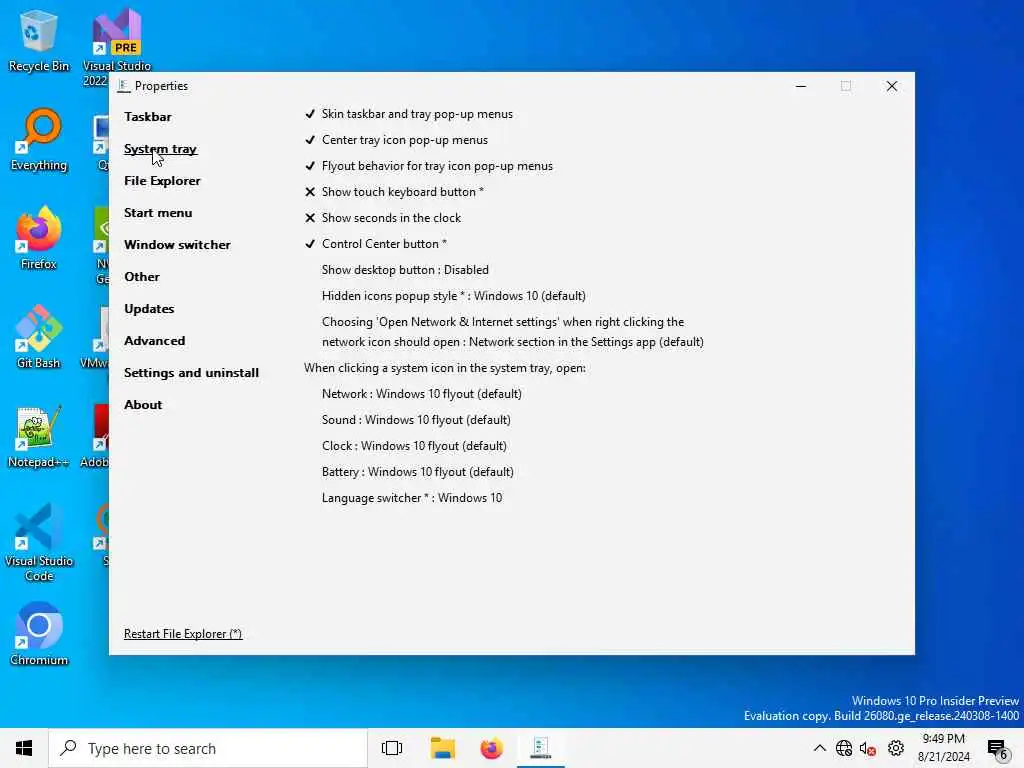Image resolution: width=1024 pixels, height=768 pixels.
Task: Open the Git Bash desktop shortcut
Action: [x=39, y=338]
